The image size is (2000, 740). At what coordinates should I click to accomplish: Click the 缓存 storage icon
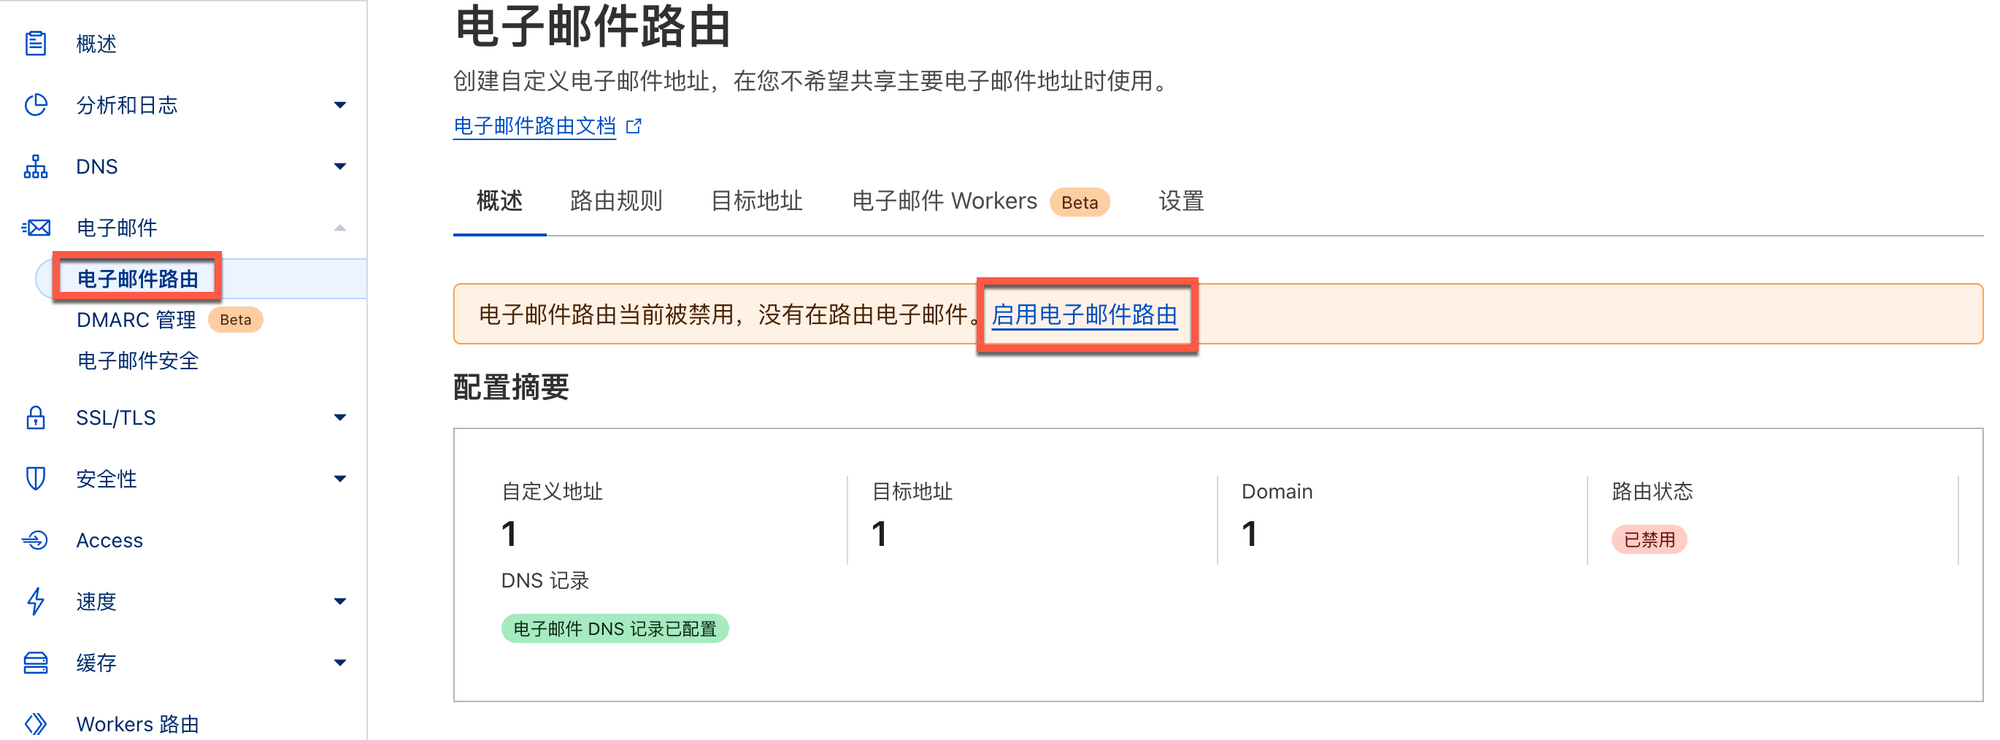tap(36, 663)
